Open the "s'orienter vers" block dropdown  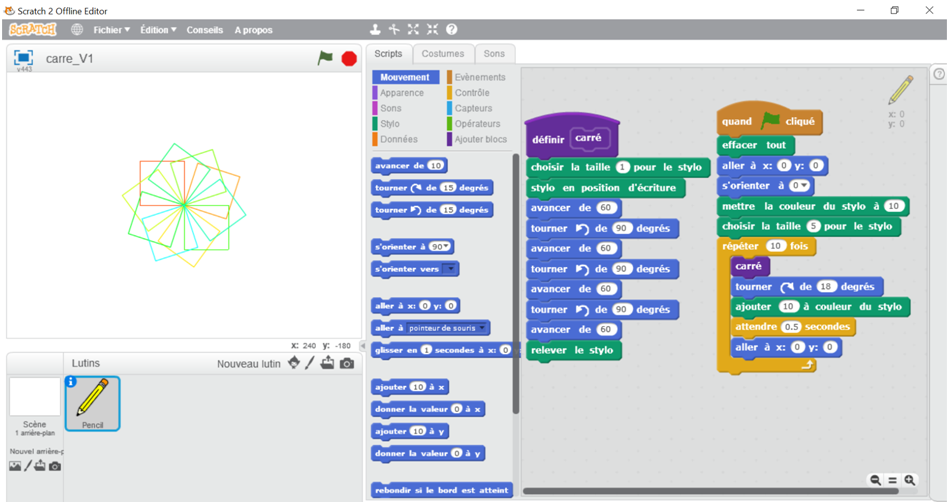450,269
